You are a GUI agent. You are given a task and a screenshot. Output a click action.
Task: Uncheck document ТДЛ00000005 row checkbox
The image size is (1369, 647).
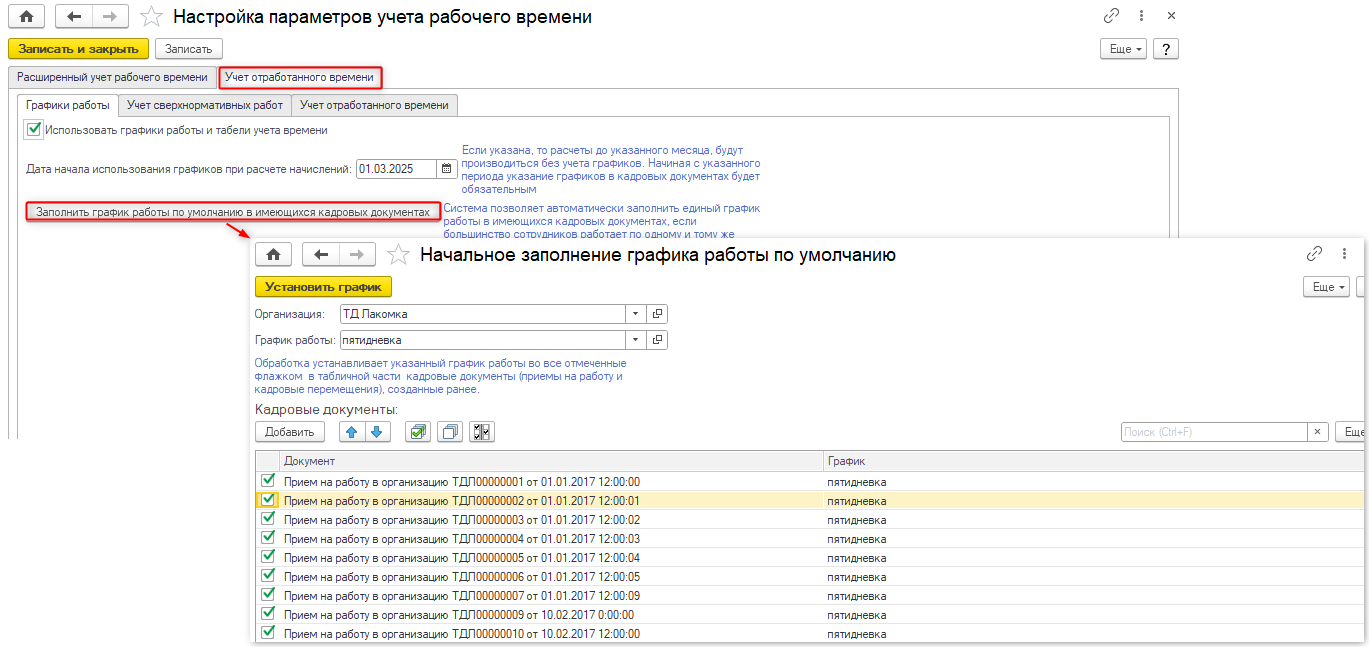coord(267,557)
